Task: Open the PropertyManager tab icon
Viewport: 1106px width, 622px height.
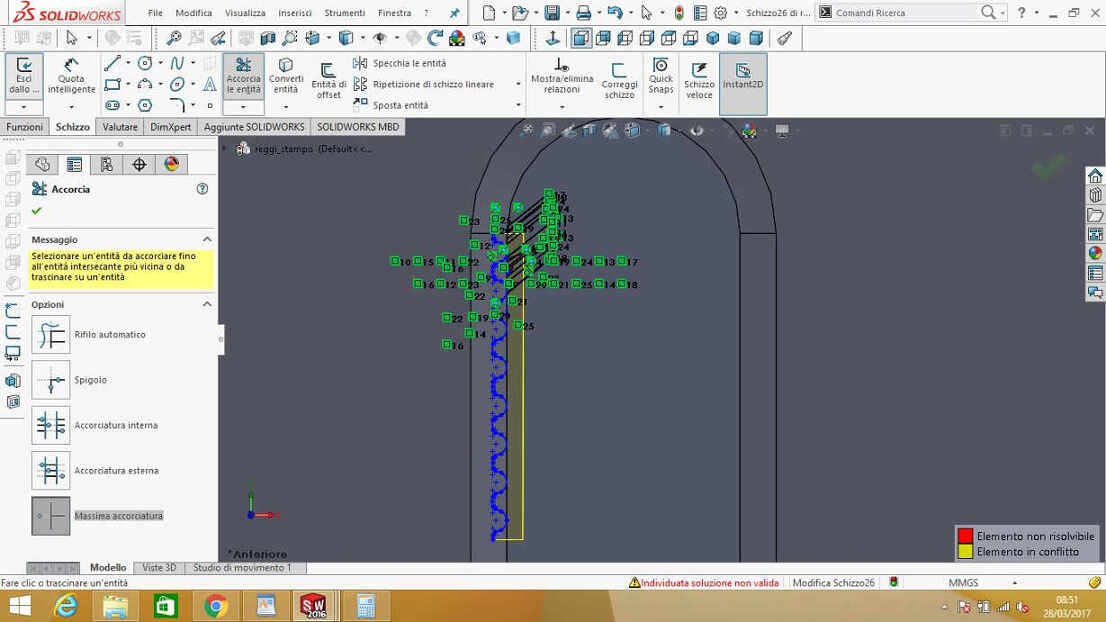Action: pyautogui.click(x=74, y=164)
